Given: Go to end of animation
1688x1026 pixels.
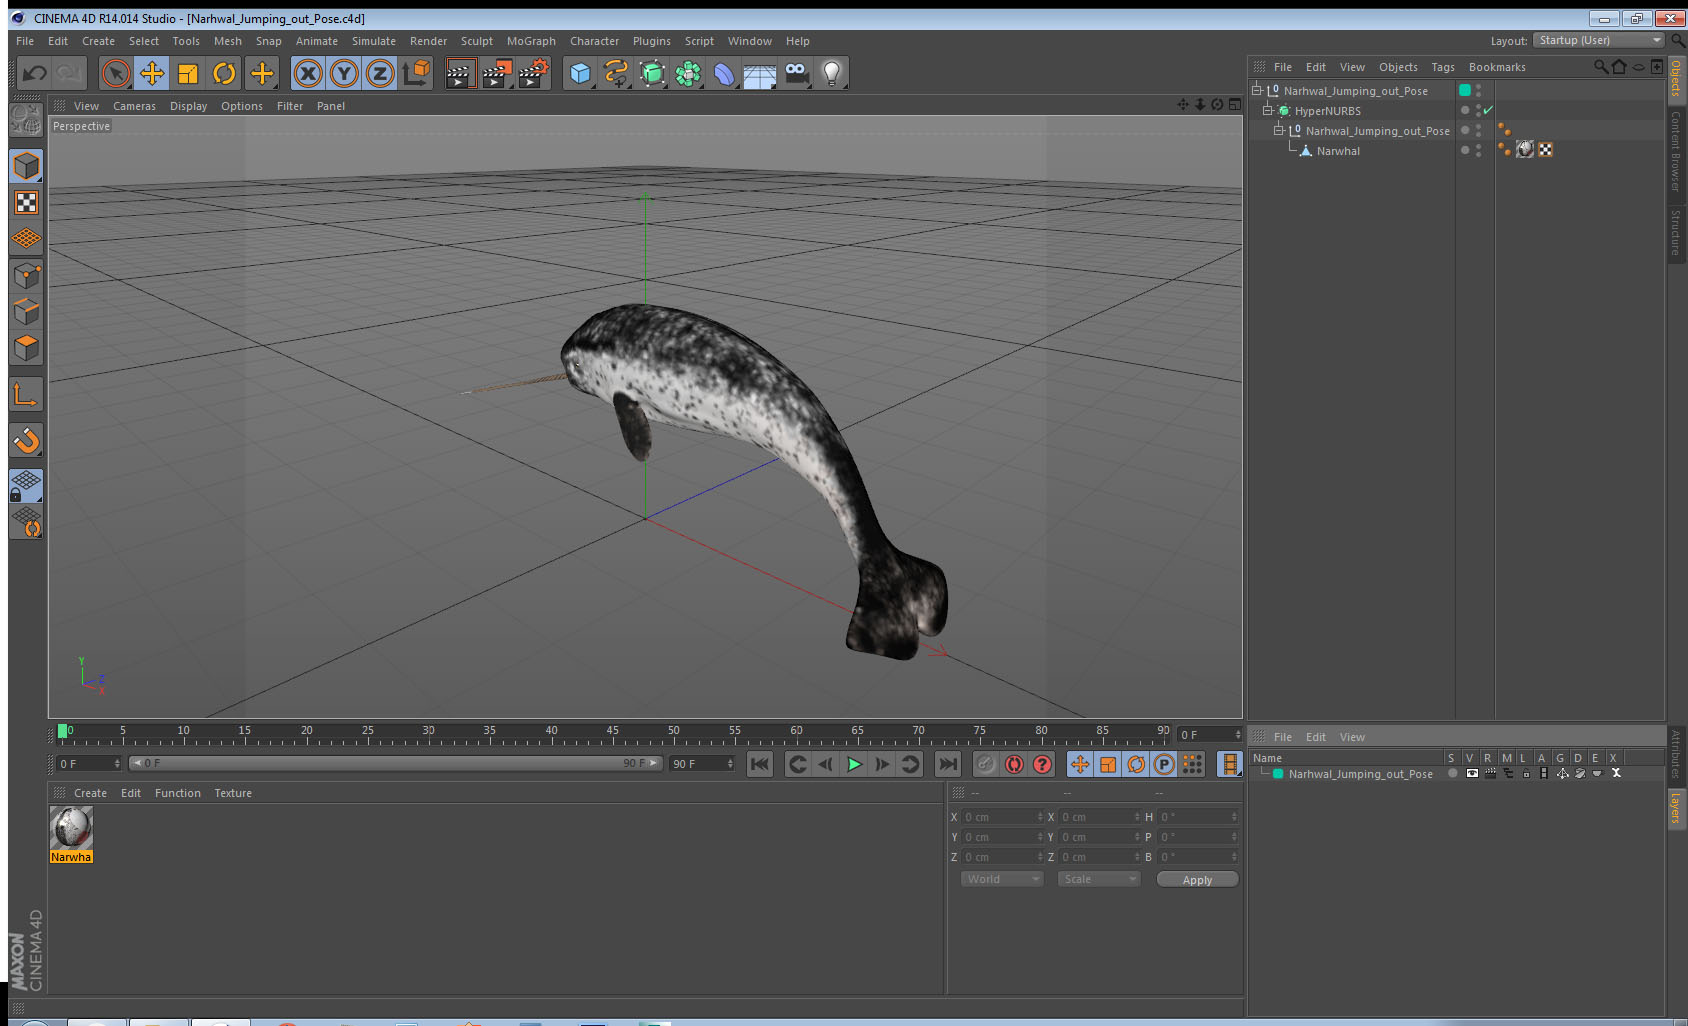Looking at the screenshot, I should click(947, 764).
